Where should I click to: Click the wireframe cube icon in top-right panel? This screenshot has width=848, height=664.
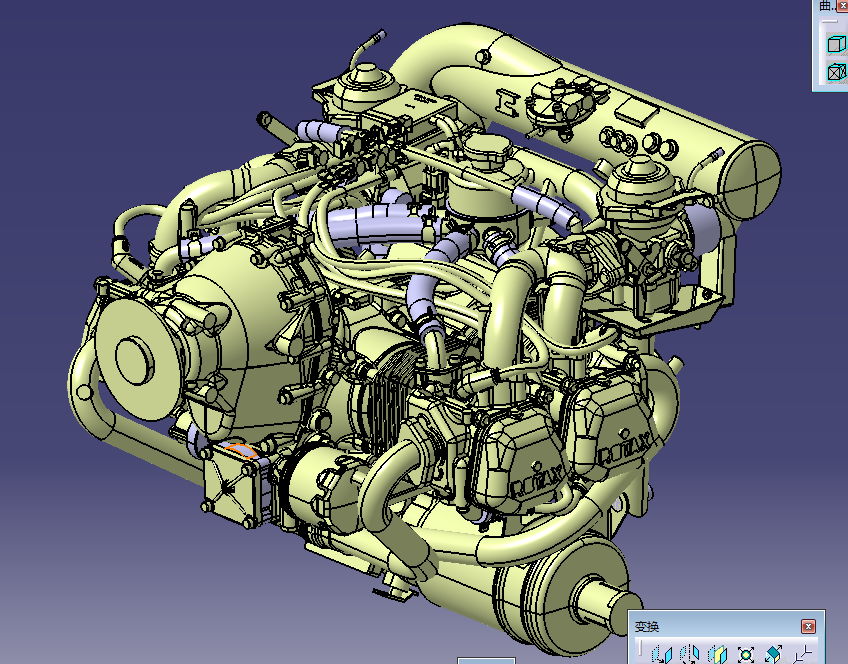pyautogui.click(x=835, y=72)
